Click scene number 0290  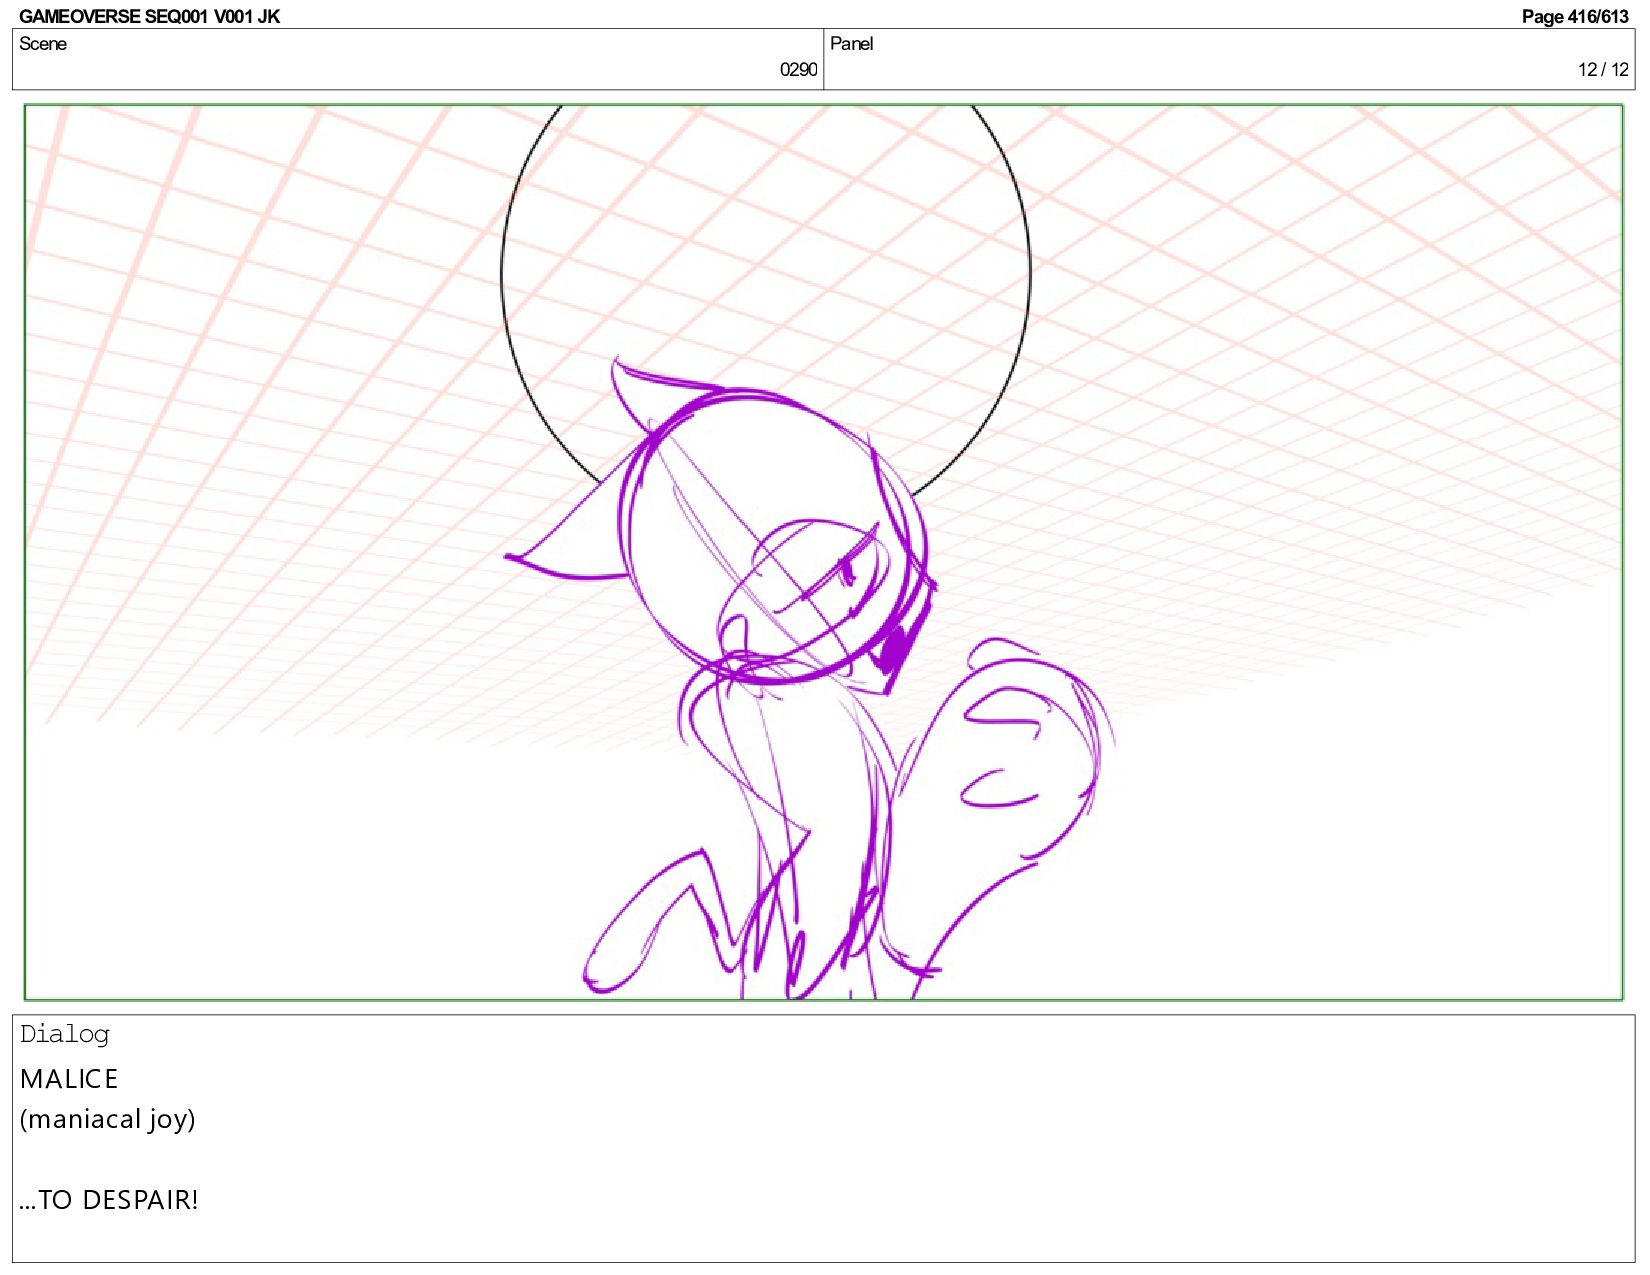click(798, 70)
